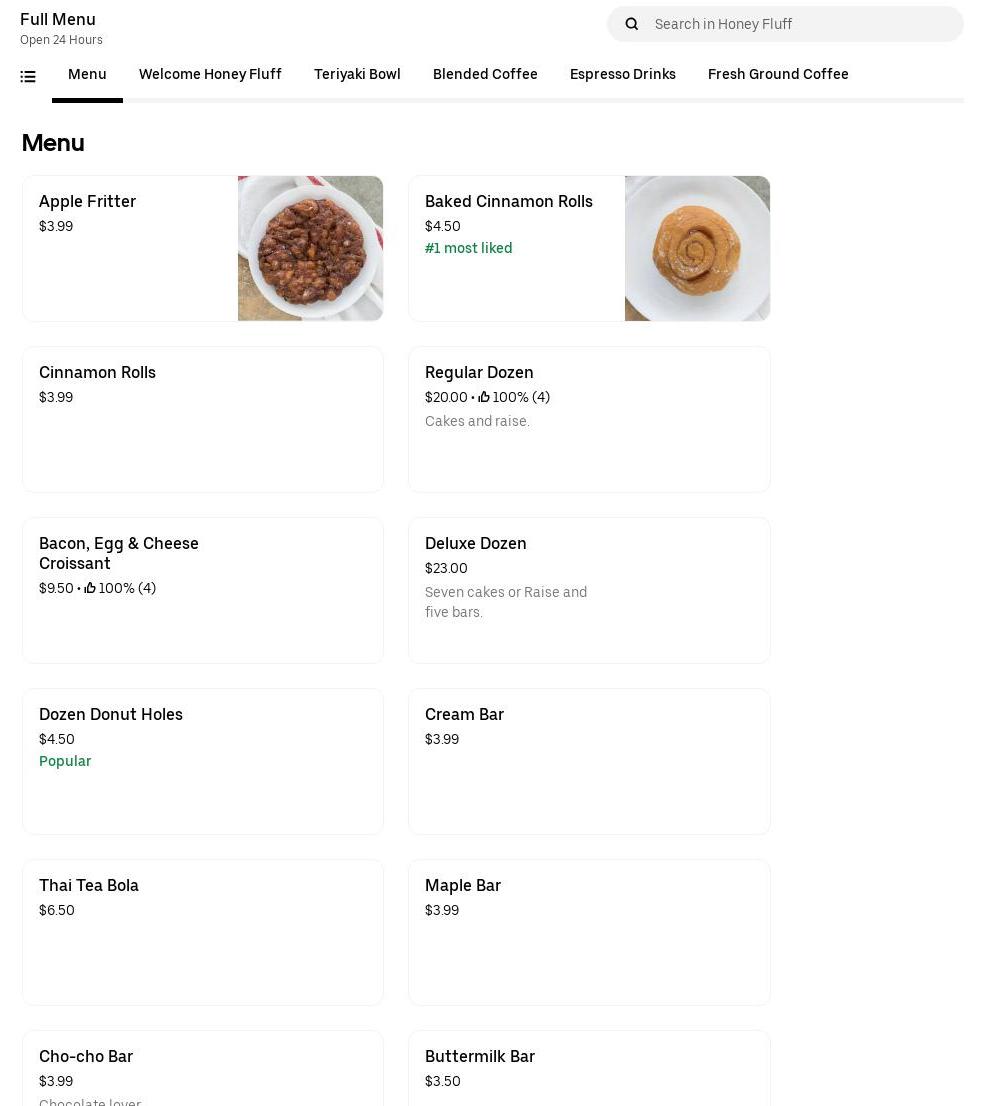Select the Espresso Drinks tab
This screenshot has height=1106, width=984.
(623, 74)
